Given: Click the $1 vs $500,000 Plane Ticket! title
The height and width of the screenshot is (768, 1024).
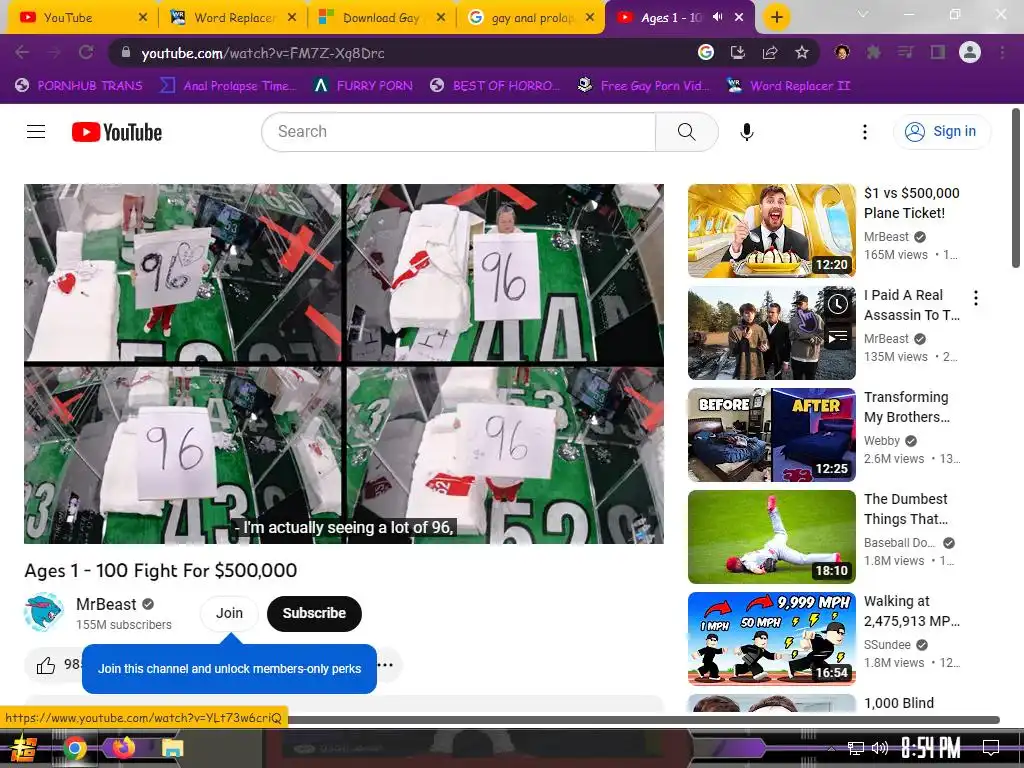Looking at the screenshot, I should coord(912,202).
